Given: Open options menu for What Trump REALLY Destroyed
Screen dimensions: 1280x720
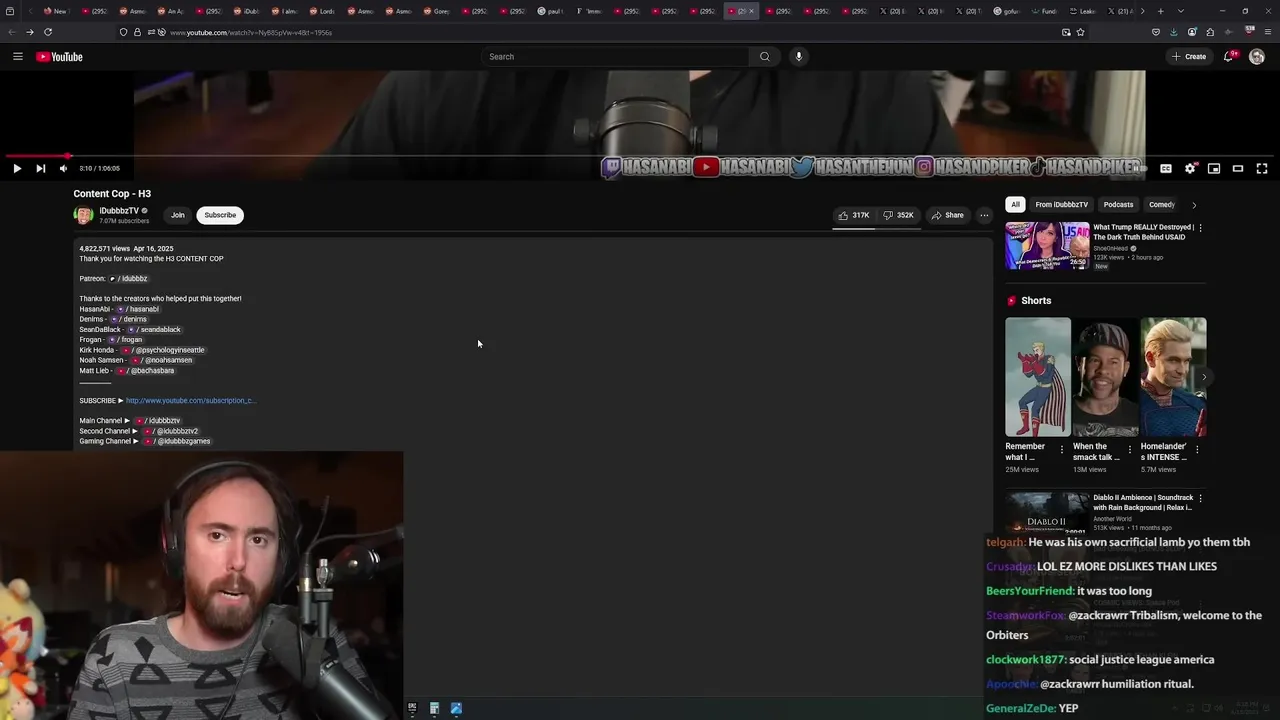Looking at the screenshot, I should pyautogui.click(x=1200, y=228).
